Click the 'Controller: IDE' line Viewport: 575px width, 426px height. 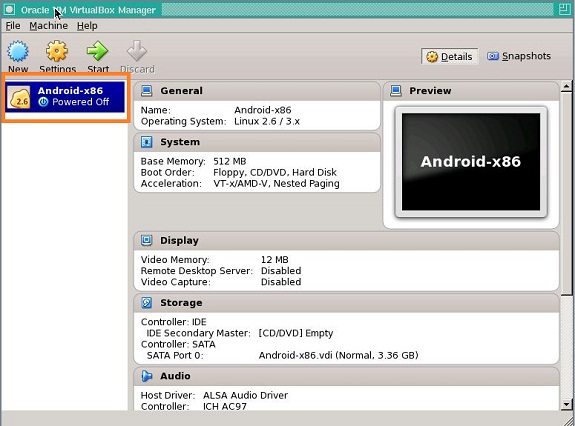tap(173, 322)
